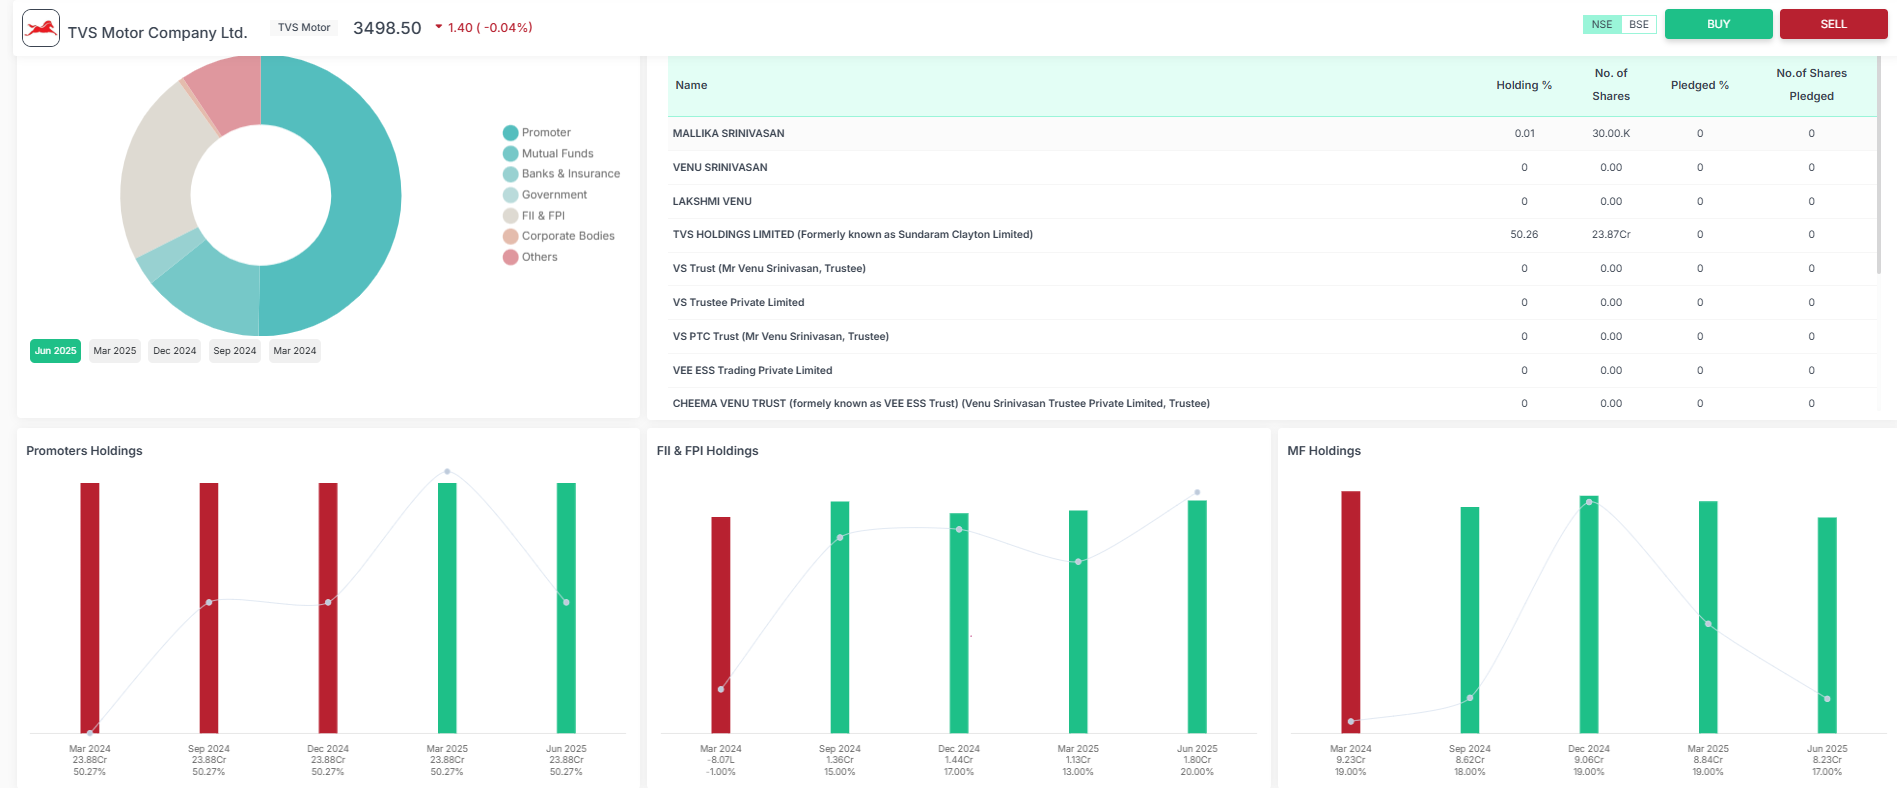1897x788 pixels.
Task: Click the TVS HOLDINGS LIMITED row
Action: (x=852, y=235)
